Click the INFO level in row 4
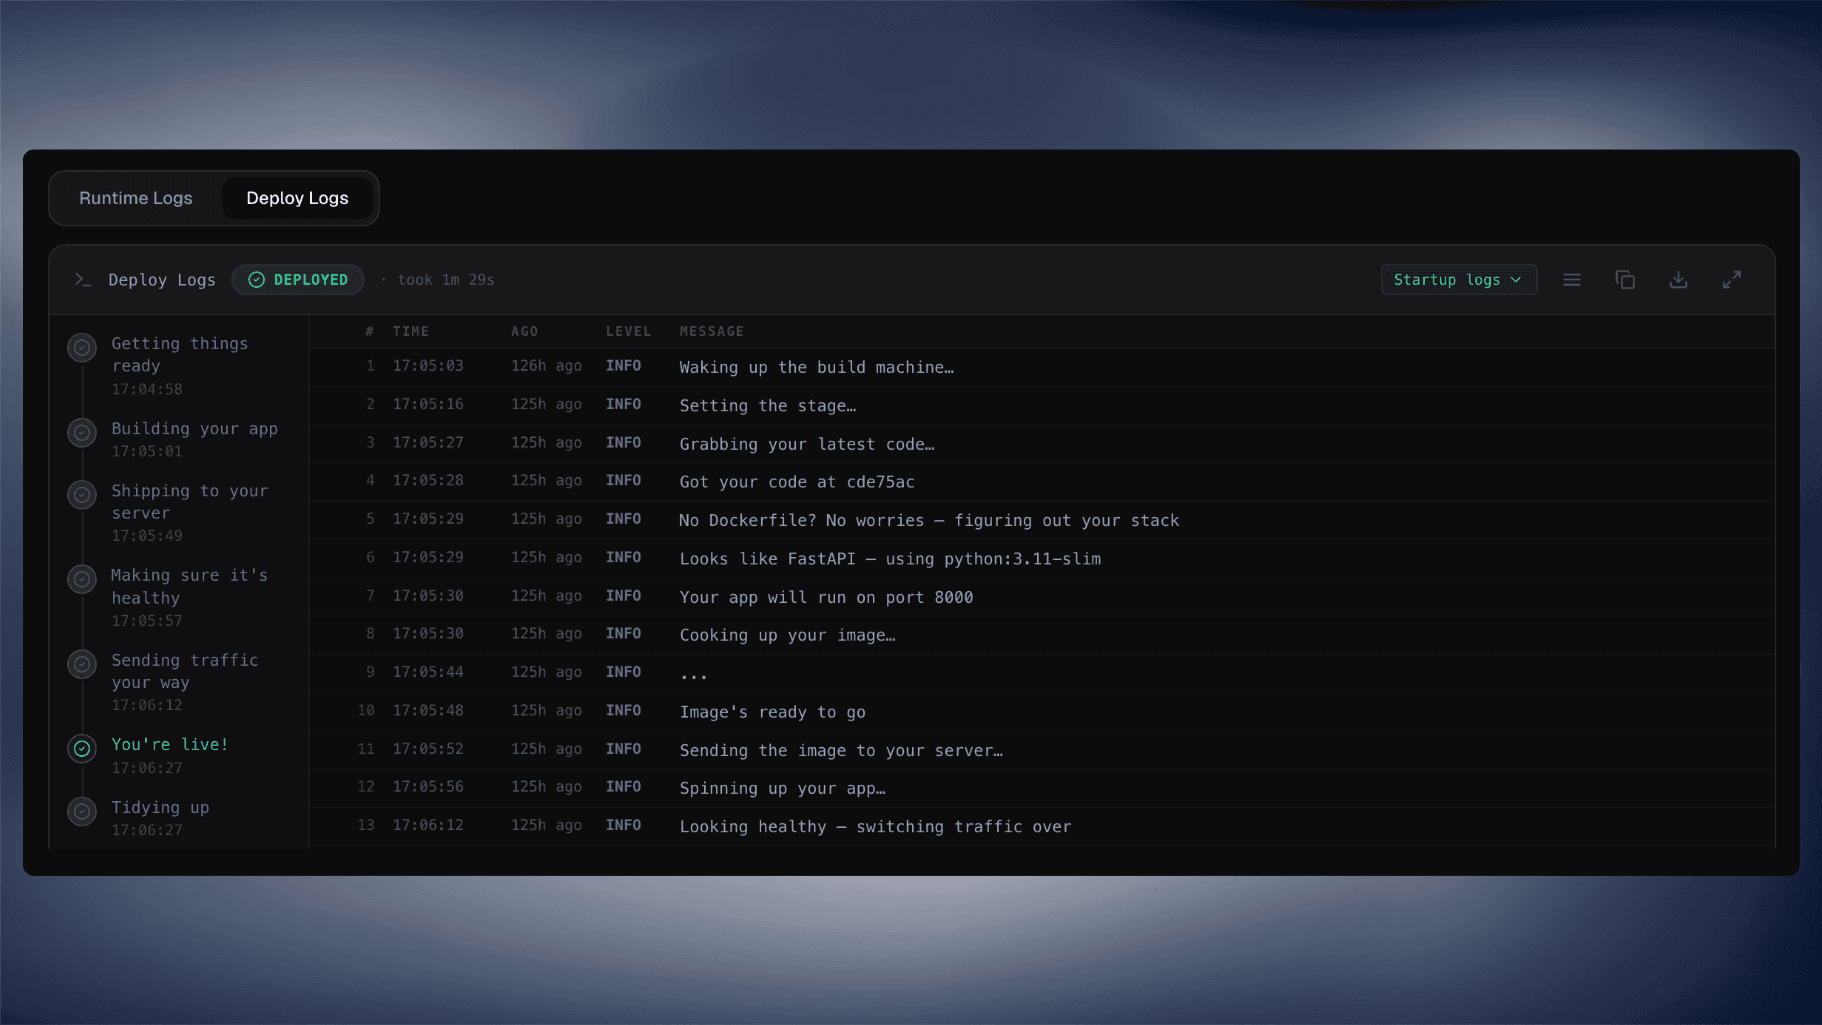This screenshot has height=1025, width=1822. [623, 481]
